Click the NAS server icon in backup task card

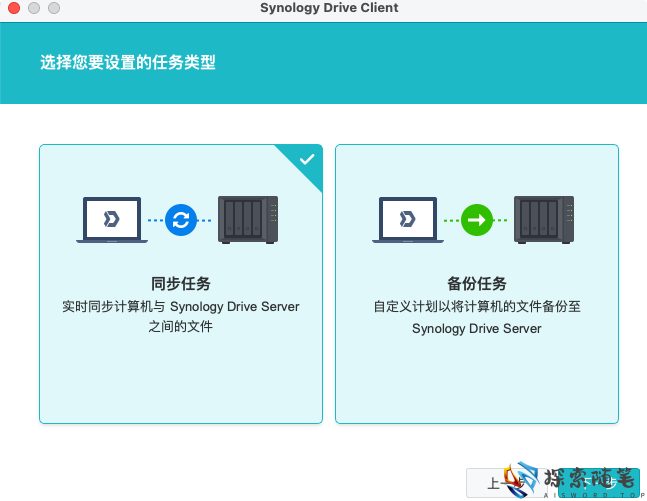[x=544, y=220]
